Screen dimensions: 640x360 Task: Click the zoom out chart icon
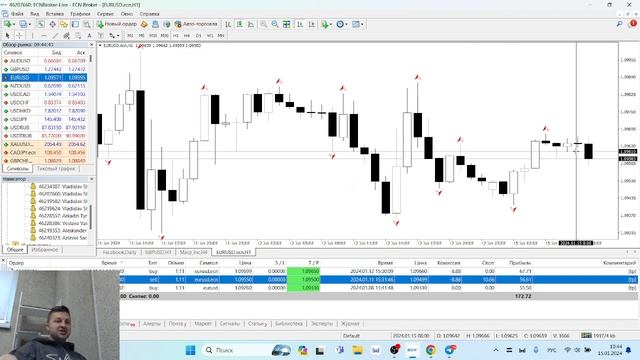pyautogui.click(x=275, y=24)
